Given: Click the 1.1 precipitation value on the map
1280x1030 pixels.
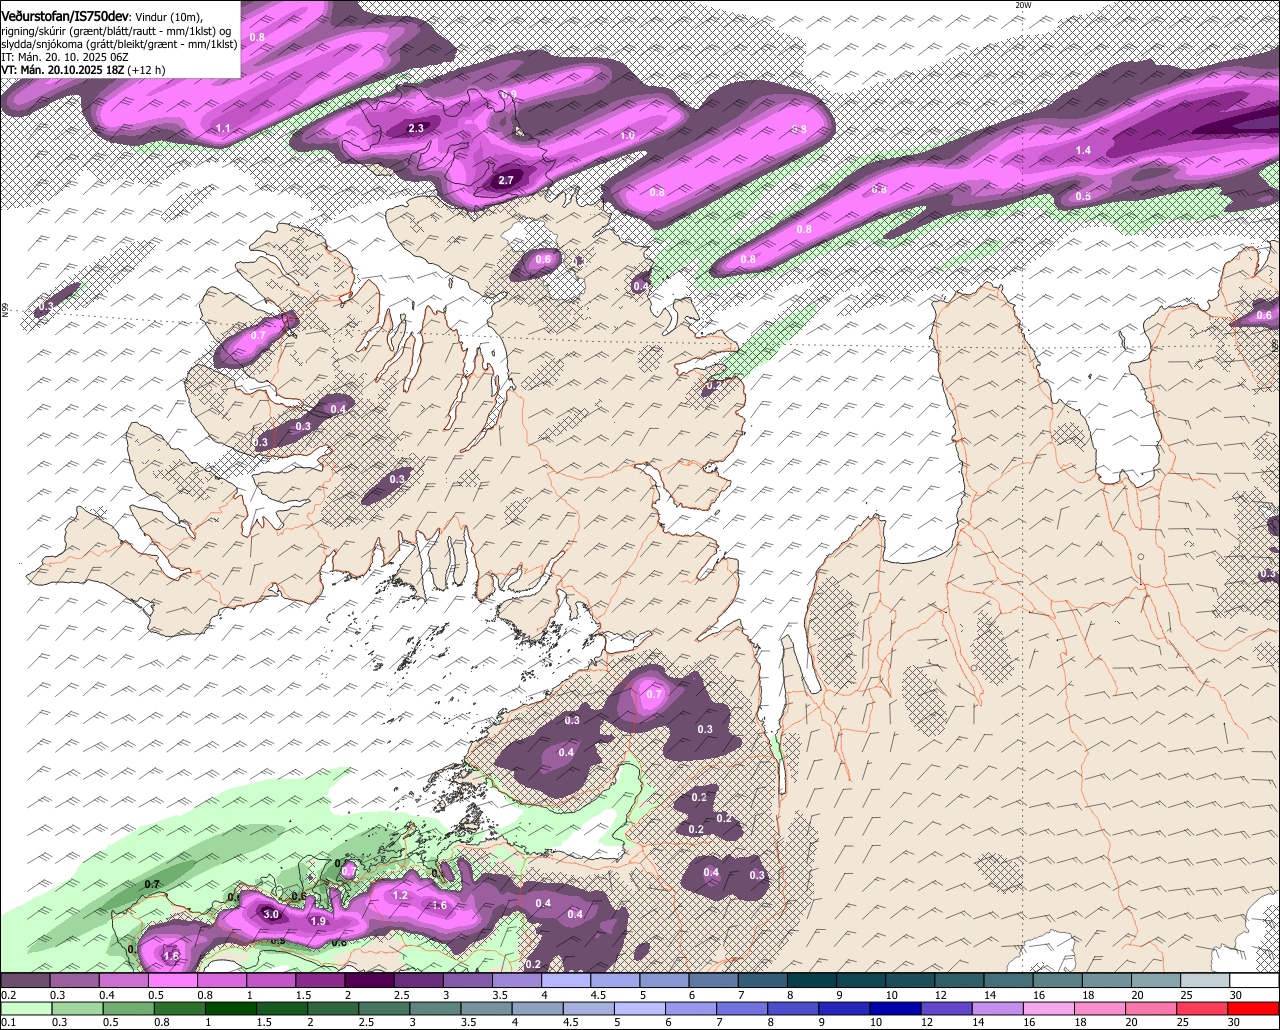Looking at the screenshot, I should pos(223,128).
